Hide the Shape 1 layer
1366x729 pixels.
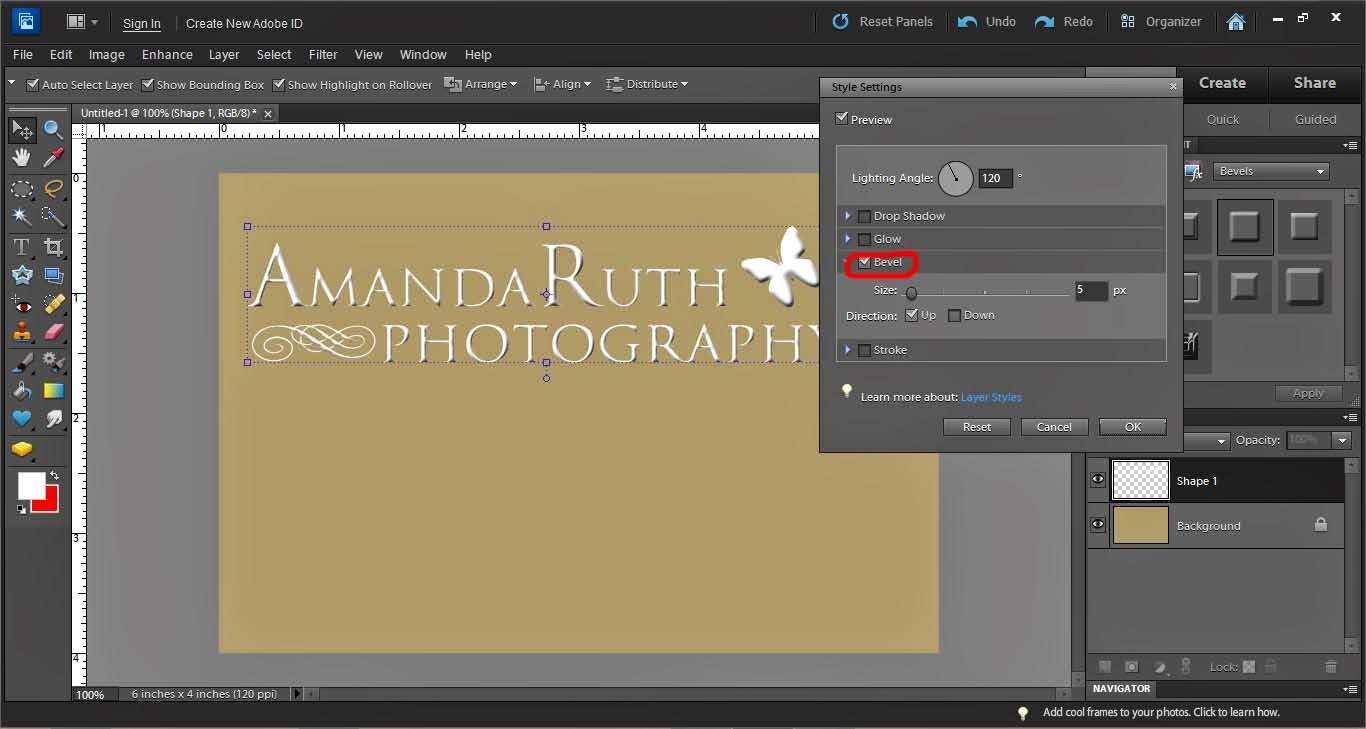point(1098,481)
